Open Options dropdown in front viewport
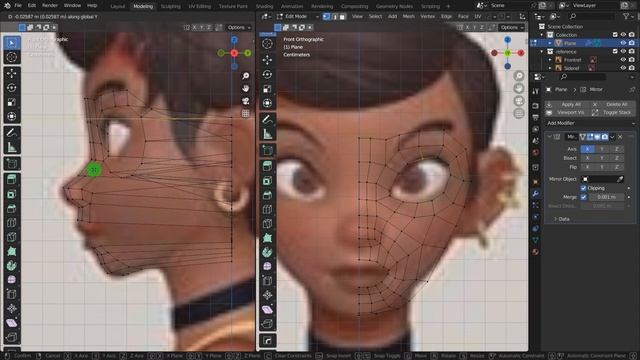Image resolution: width=640 pixels, height=360 pixels. pos(512,27)
